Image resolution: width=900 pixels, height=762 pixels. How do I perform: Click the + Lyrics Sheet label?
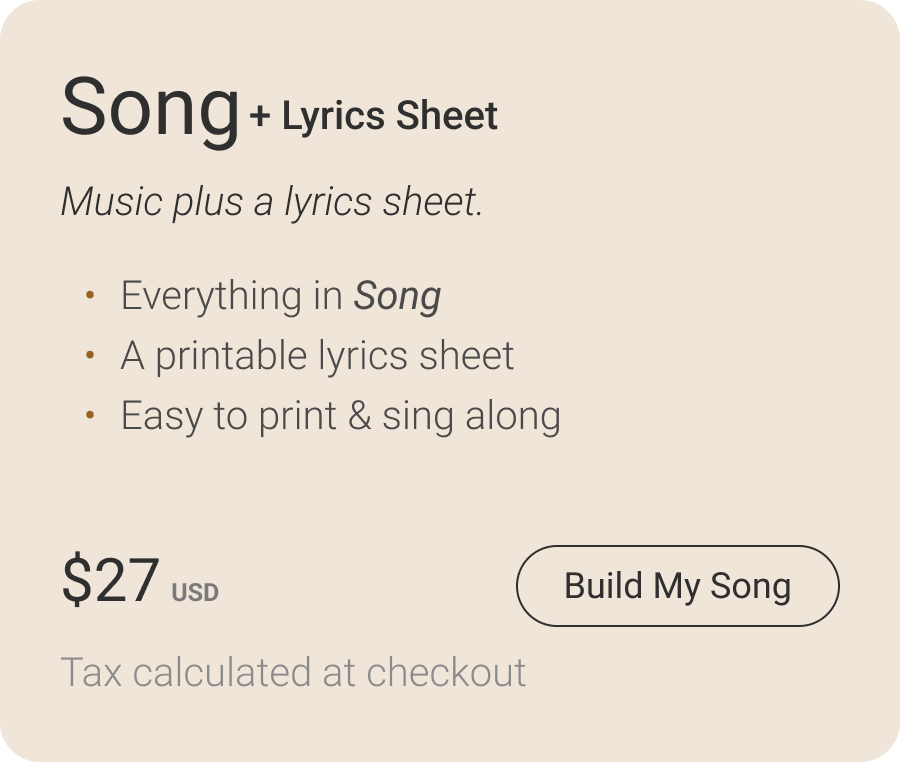click(x=373, y=117)
